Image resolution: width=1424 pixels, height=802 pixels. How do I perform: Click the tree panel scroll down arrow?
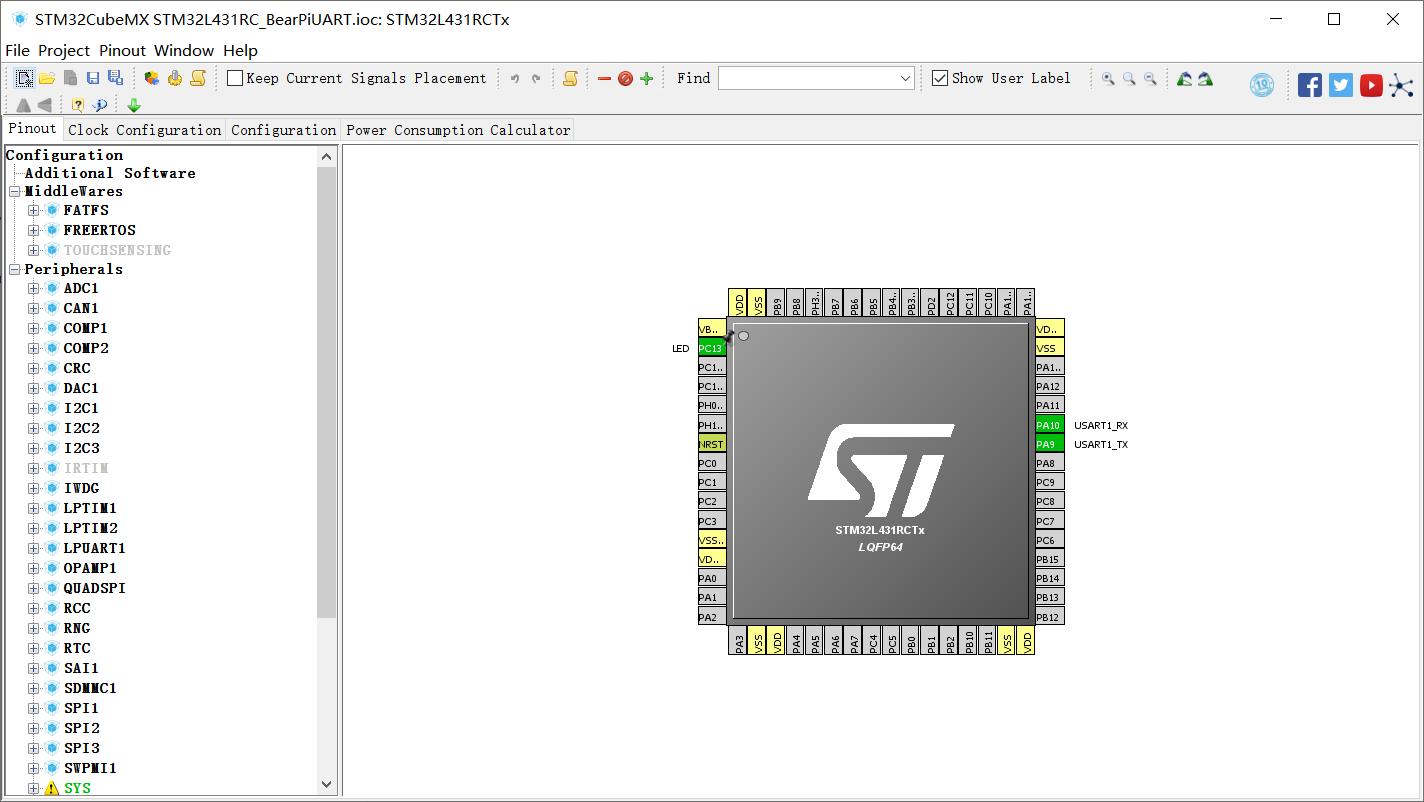327,785
